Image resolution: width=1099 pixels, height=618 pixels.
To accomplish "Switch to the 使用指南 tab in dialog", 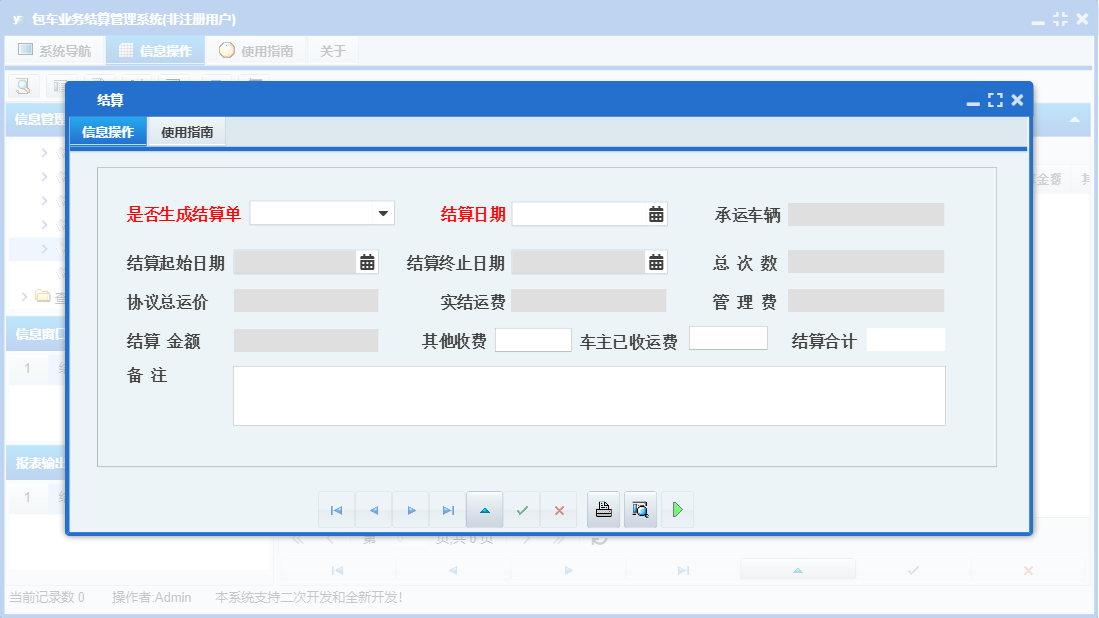I will pos(186,131).
